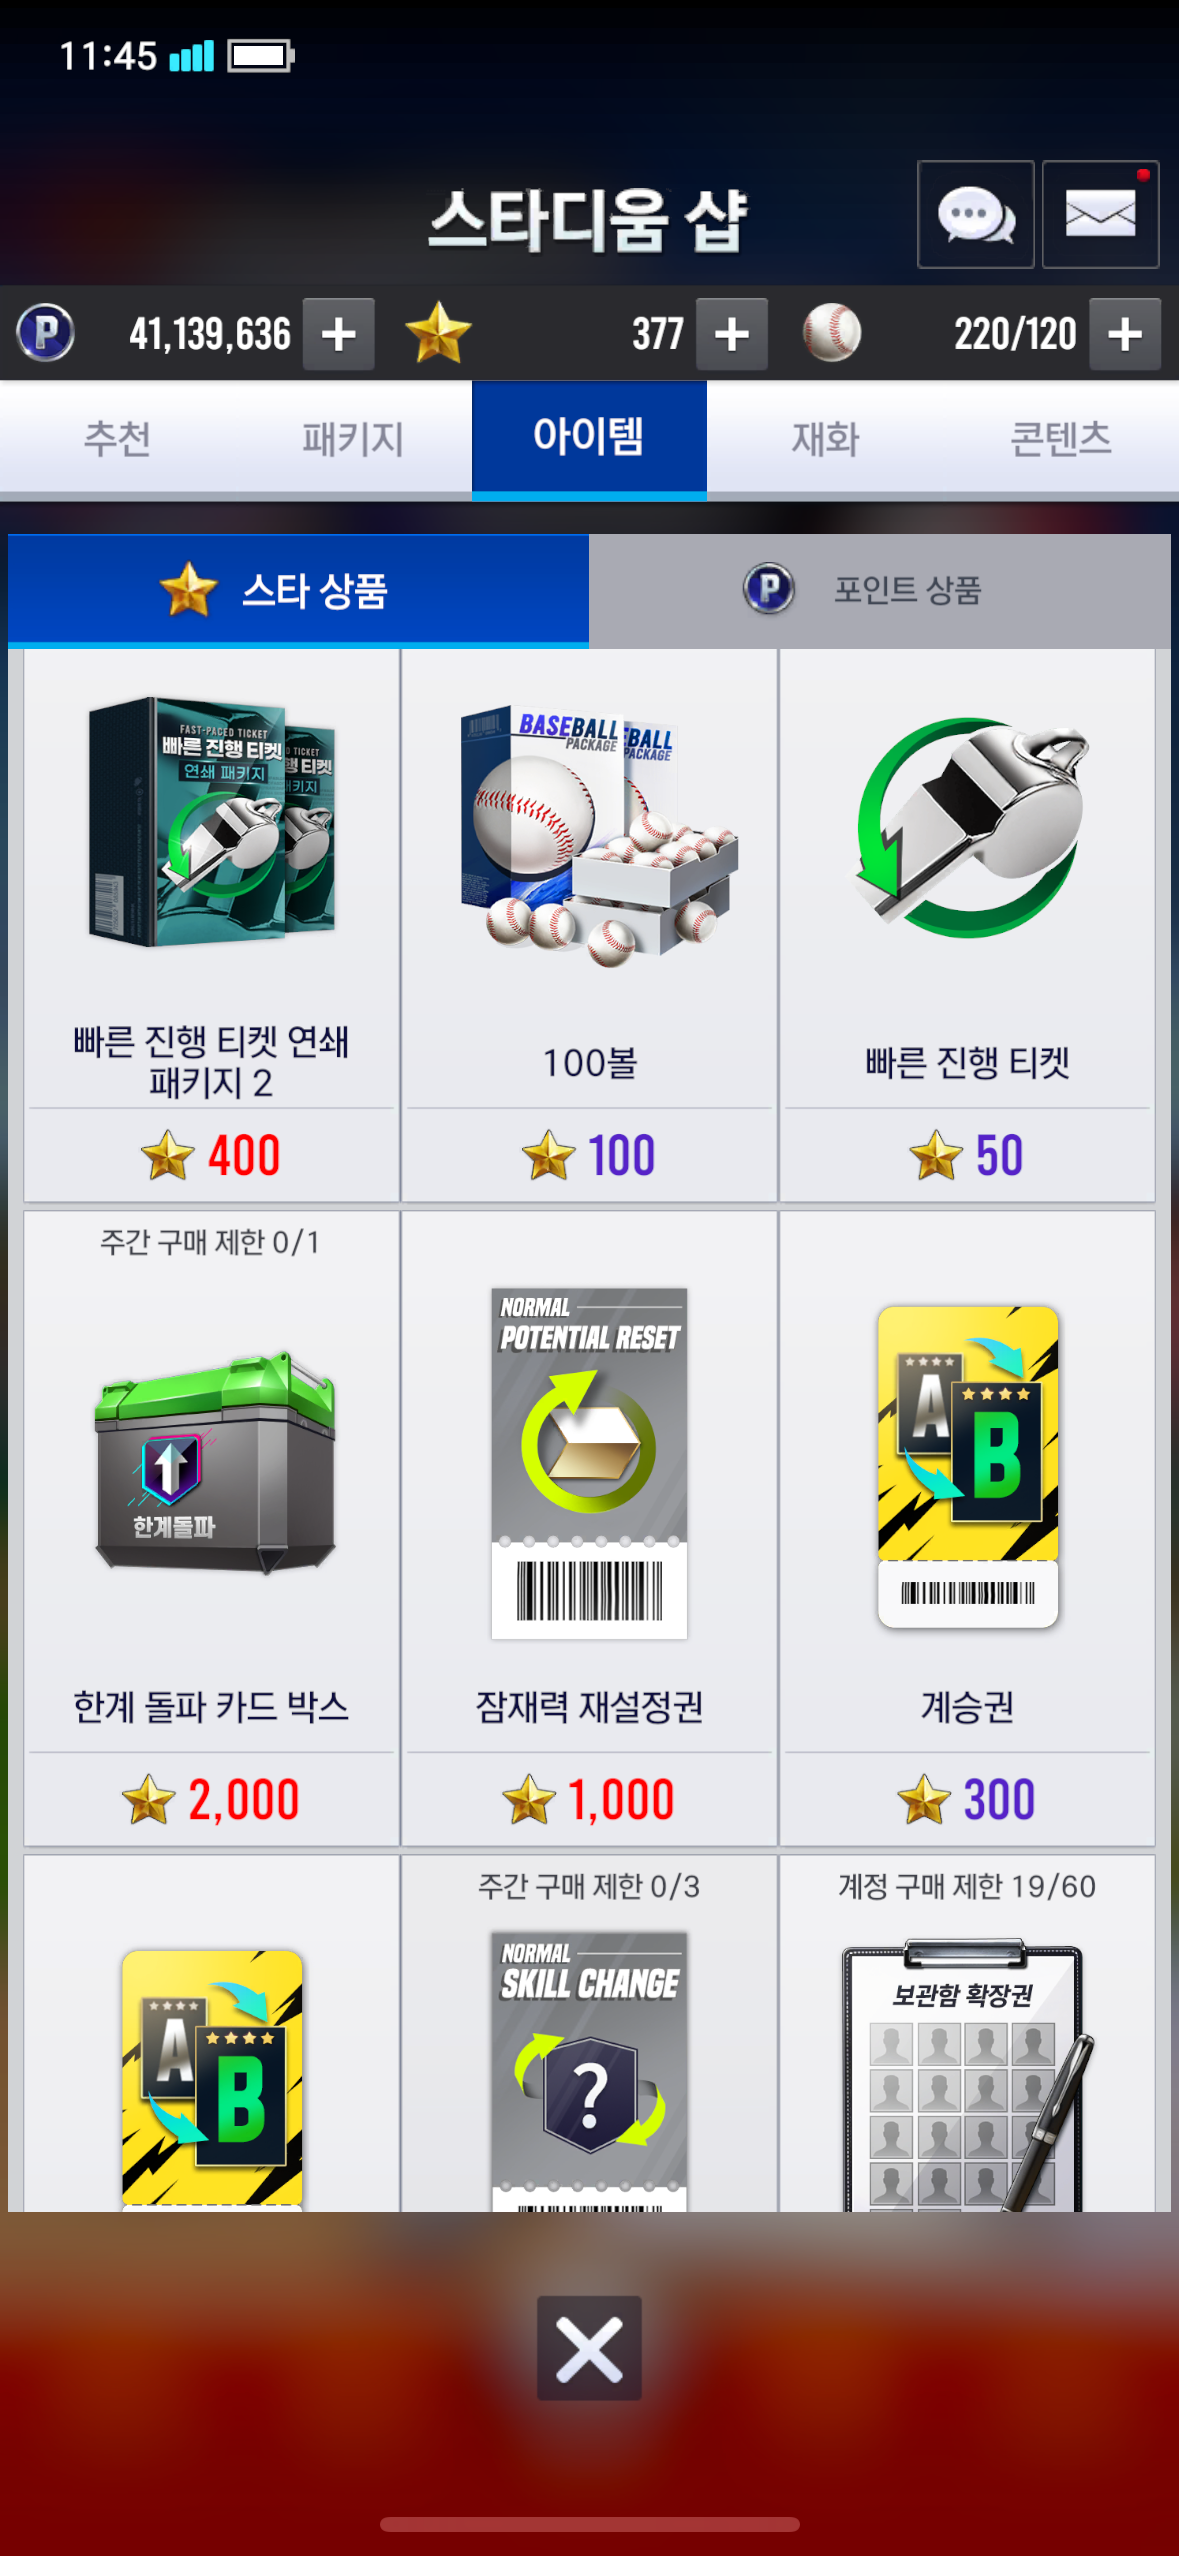Open the mailbox envelope icon
Image resolution: width=1179 pixels, height=2556 pixels.
click(x=1100, y=215)
